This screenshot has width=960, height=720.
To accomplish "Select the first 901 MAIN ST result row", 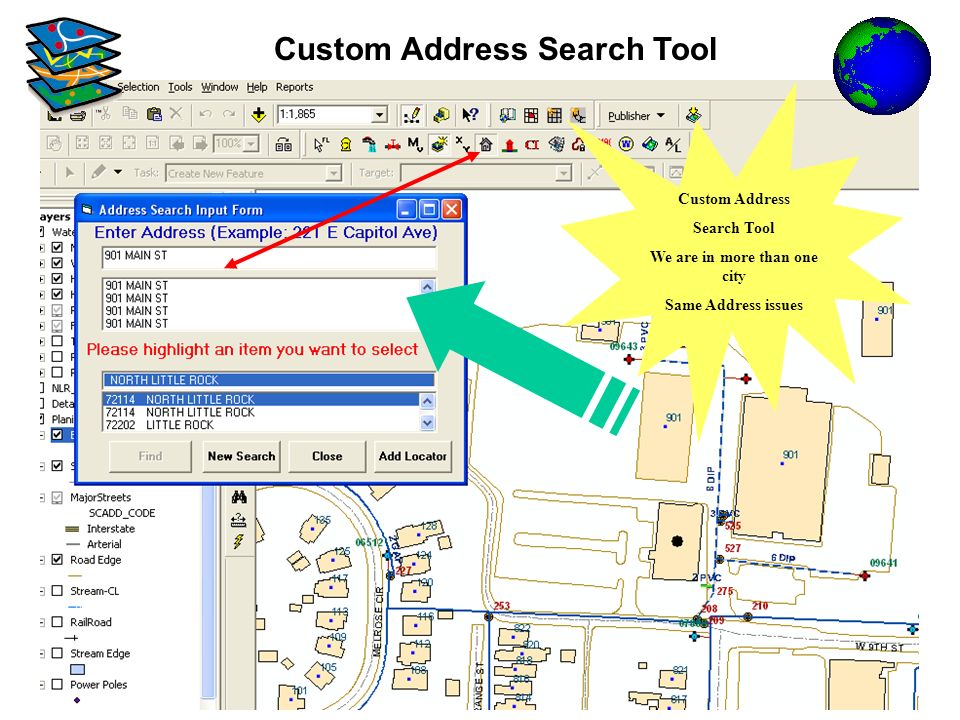I will 261,285.
